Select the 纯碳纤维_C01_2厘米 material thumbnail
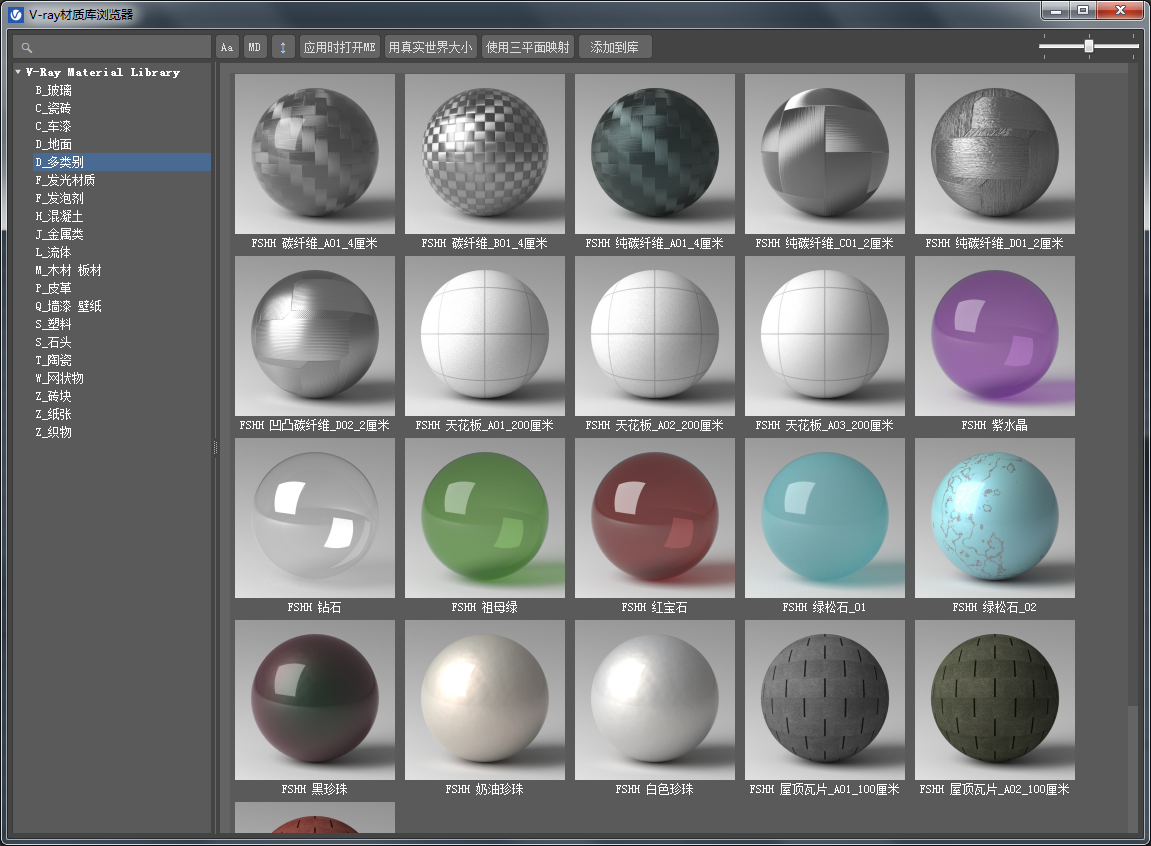Image resolution: width=1151 pixels, height=846 pixels. click(825, 154)
